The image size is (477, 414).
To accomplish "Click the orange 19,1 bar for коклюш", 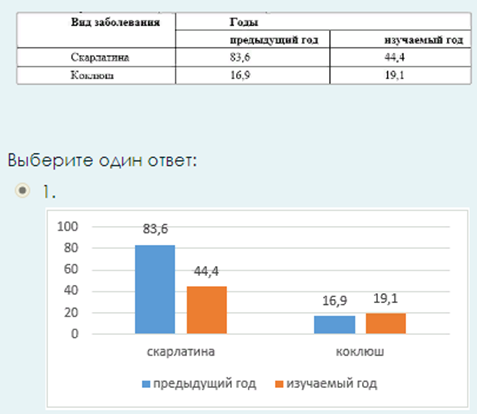I will [x=386, y=323].
